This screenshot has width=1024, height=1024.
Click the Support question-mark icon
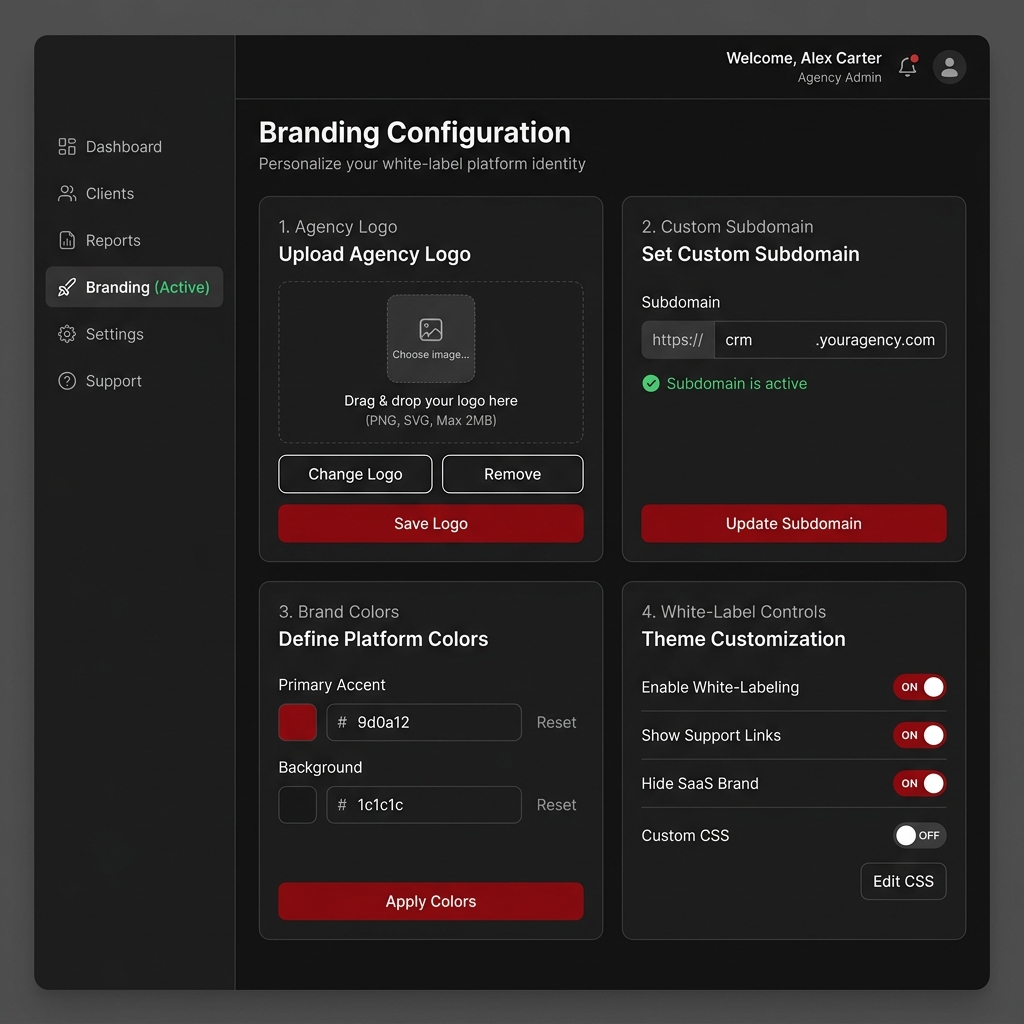[x=67, y=381]
